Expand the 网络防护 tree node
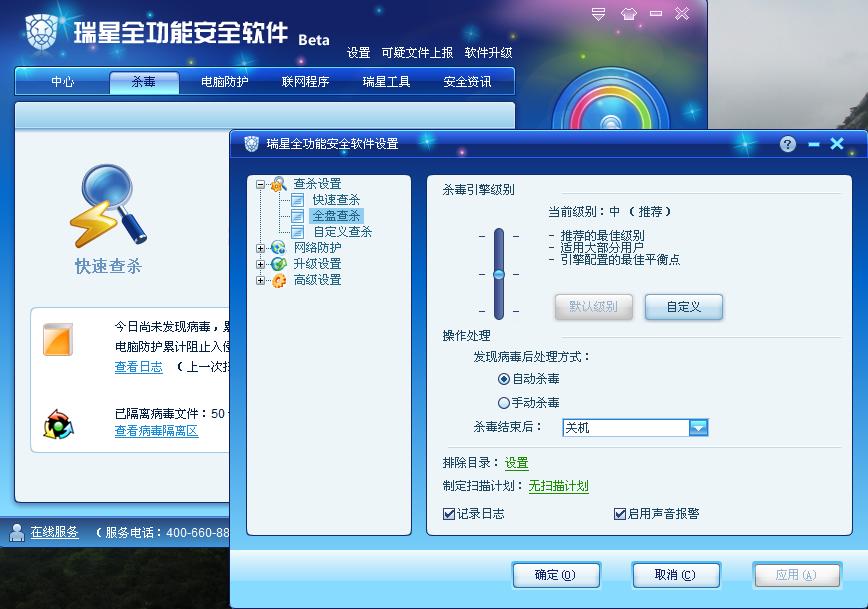868x609 pixels. click(260, 249)
